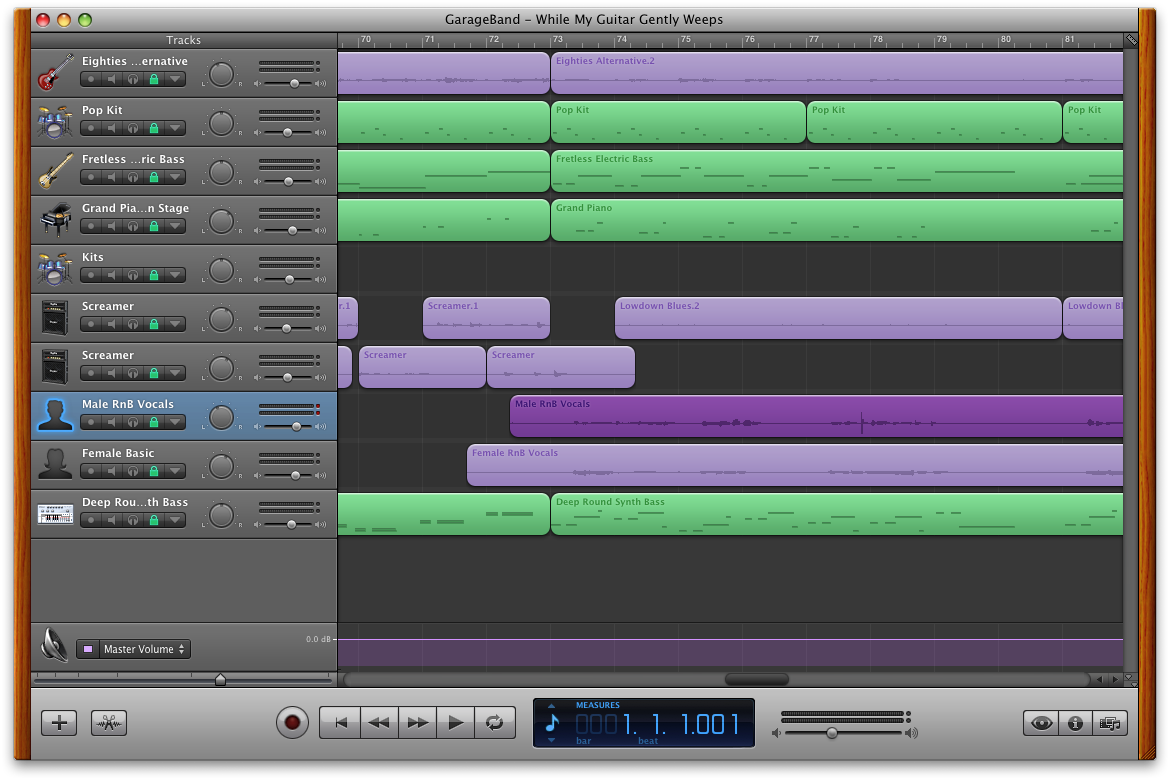Click the master output volume slider
The width and height of the screenshot is (1170, 780).
[x=831, y=733]
